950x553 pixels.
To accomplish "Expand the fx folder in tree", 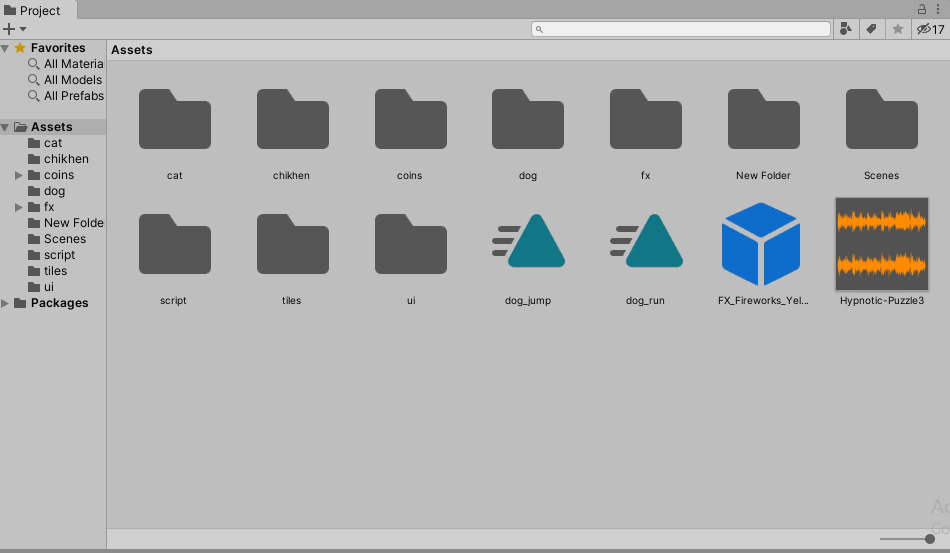I will point(19,207).
